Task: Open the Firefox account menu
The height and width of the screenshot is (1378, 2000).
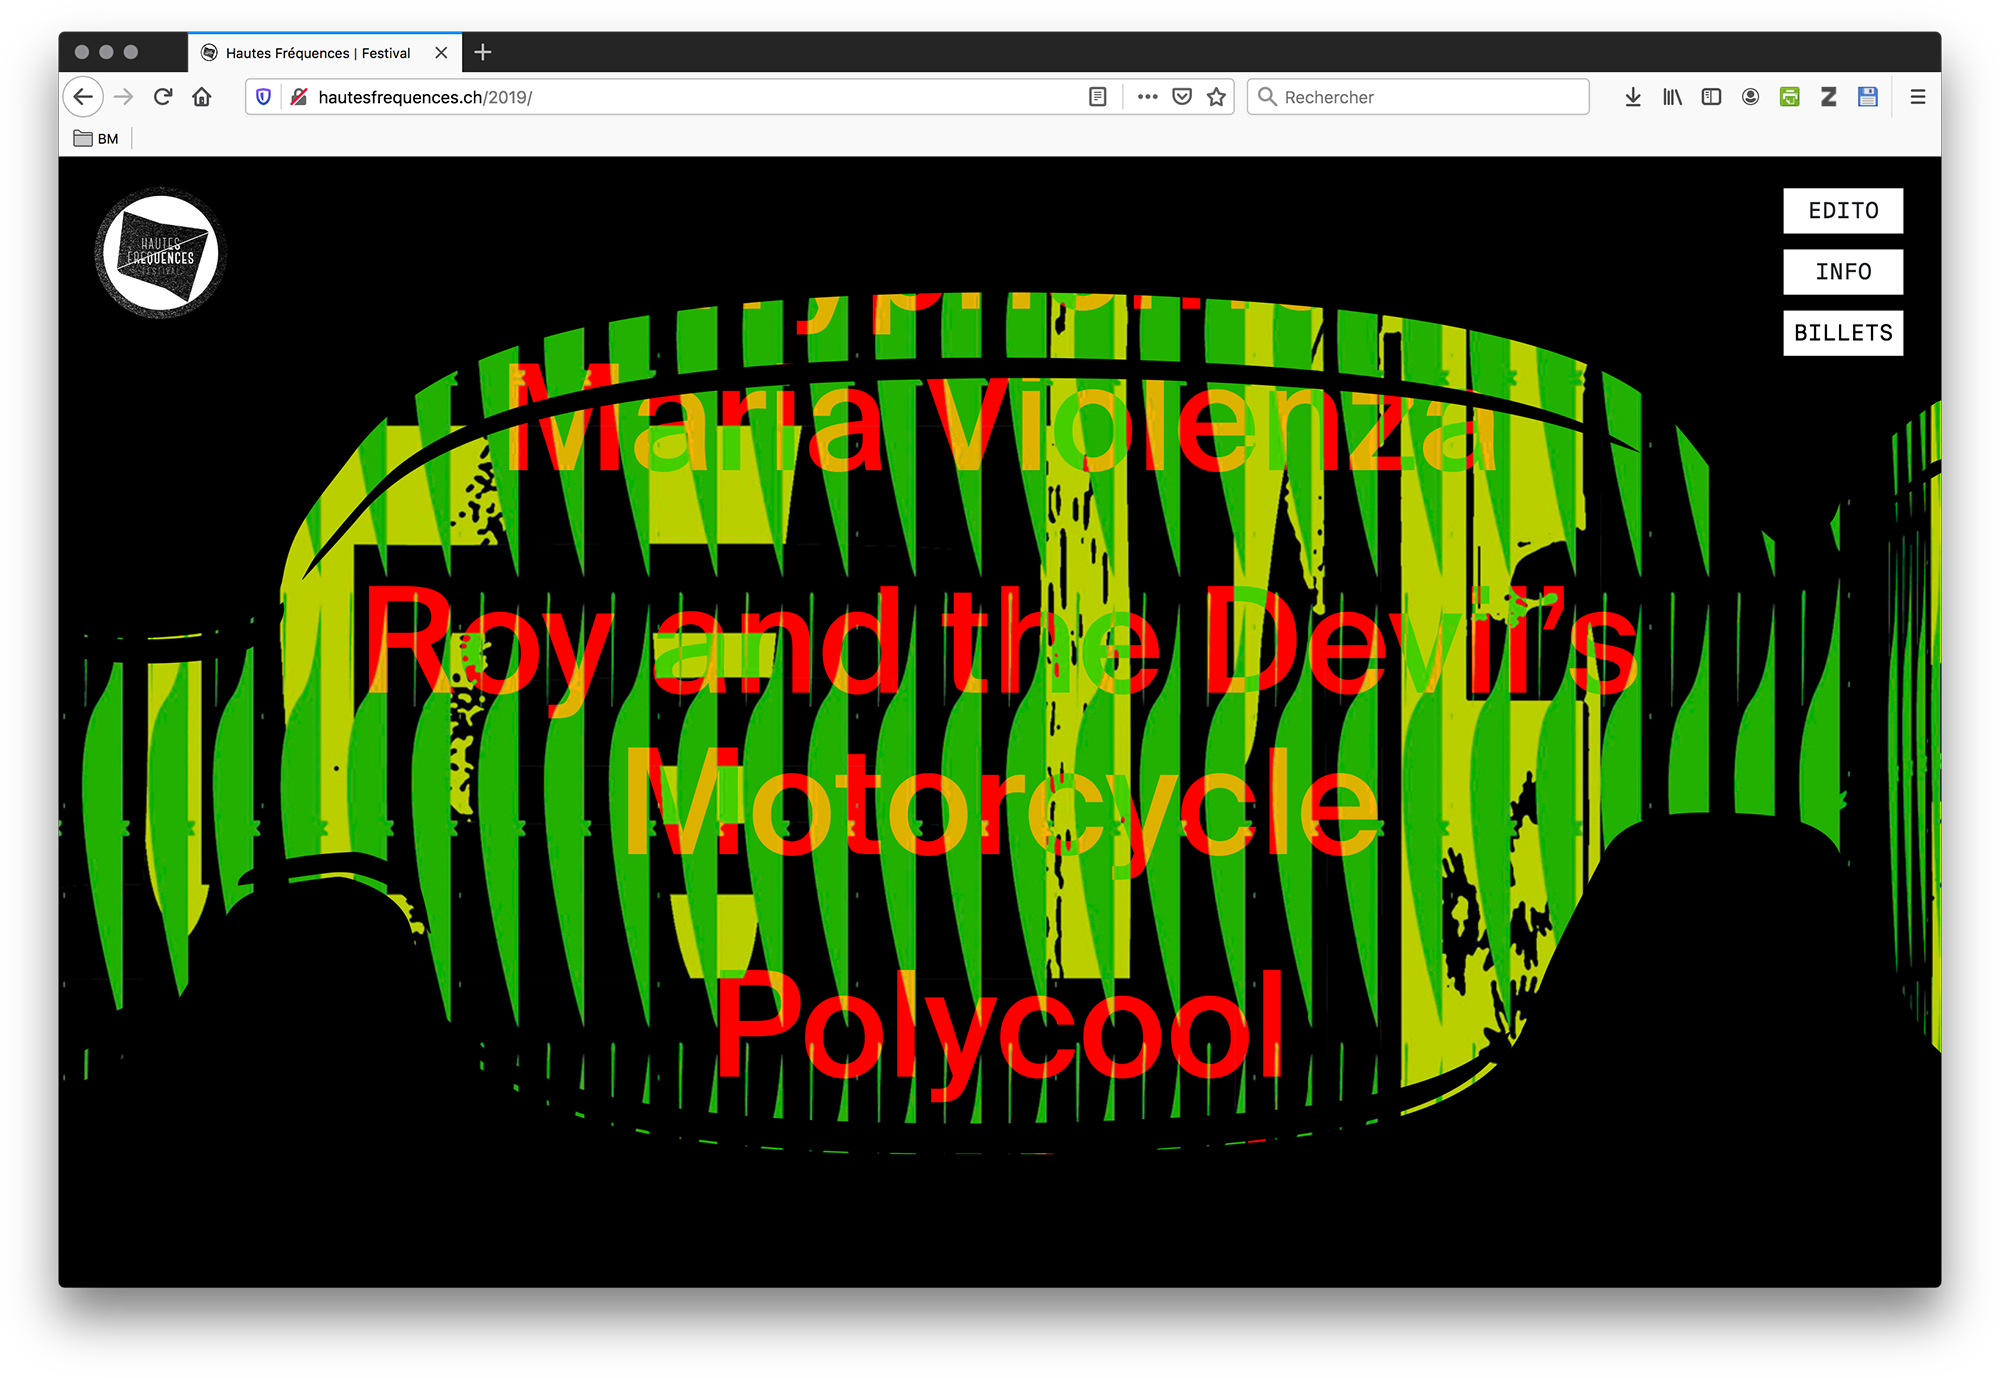Action: point(1750,97)
